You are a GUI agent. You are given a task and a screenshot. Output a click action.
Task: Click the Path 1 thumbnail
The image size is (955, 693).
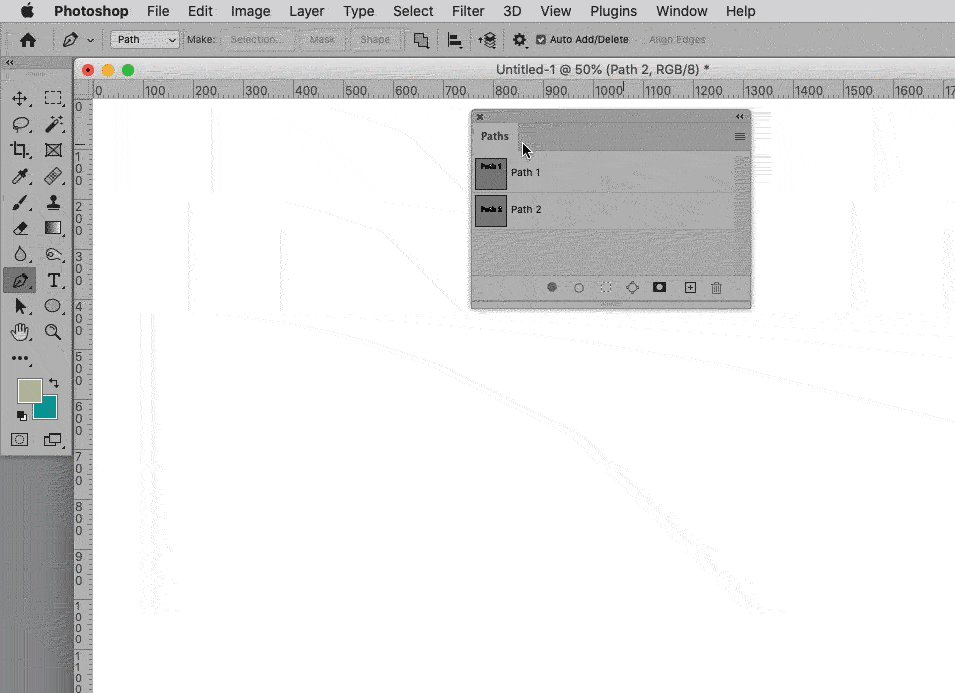pos(491,174)
